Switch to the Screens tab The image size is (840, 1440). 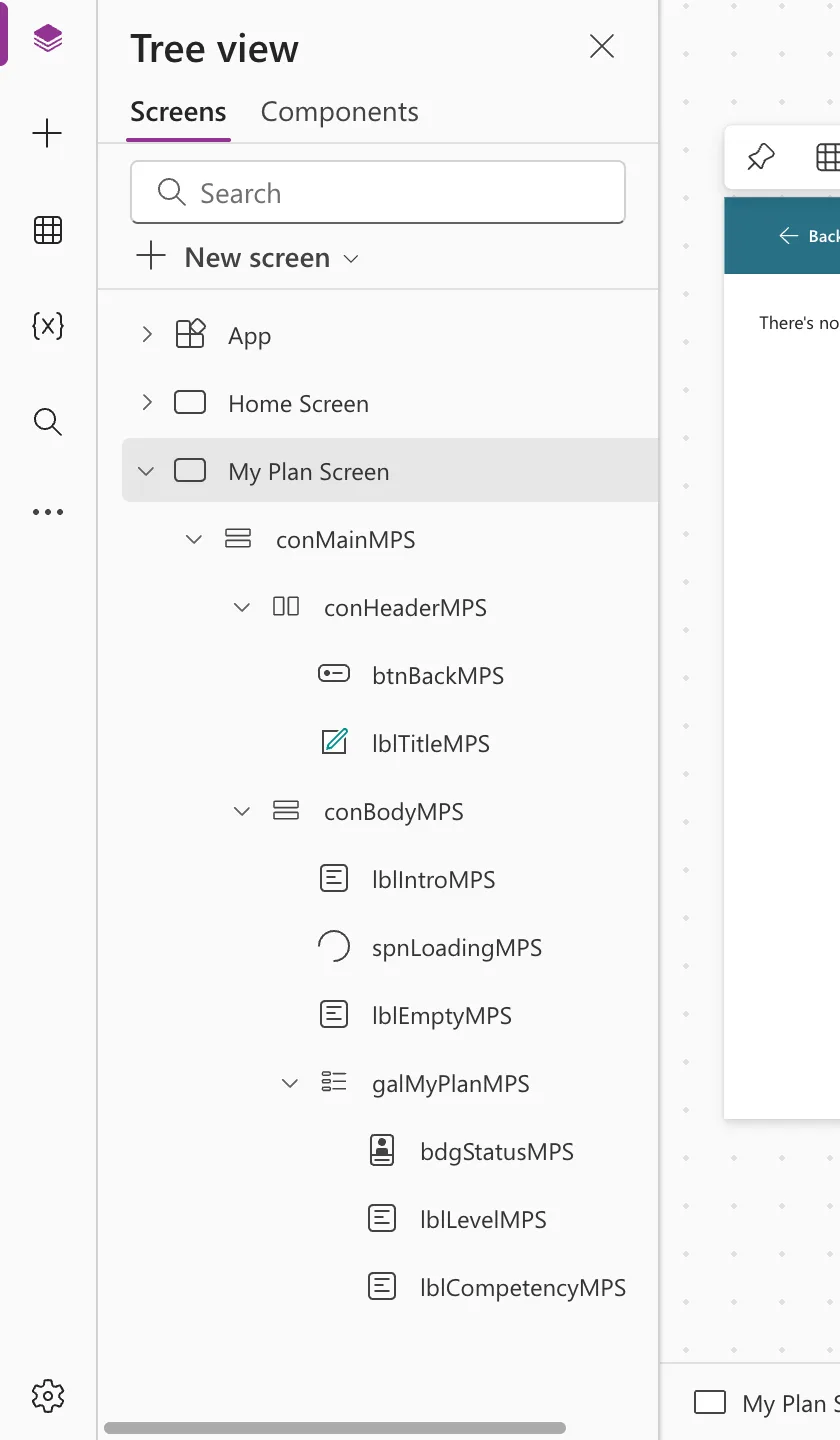click(x=179, y=112)
